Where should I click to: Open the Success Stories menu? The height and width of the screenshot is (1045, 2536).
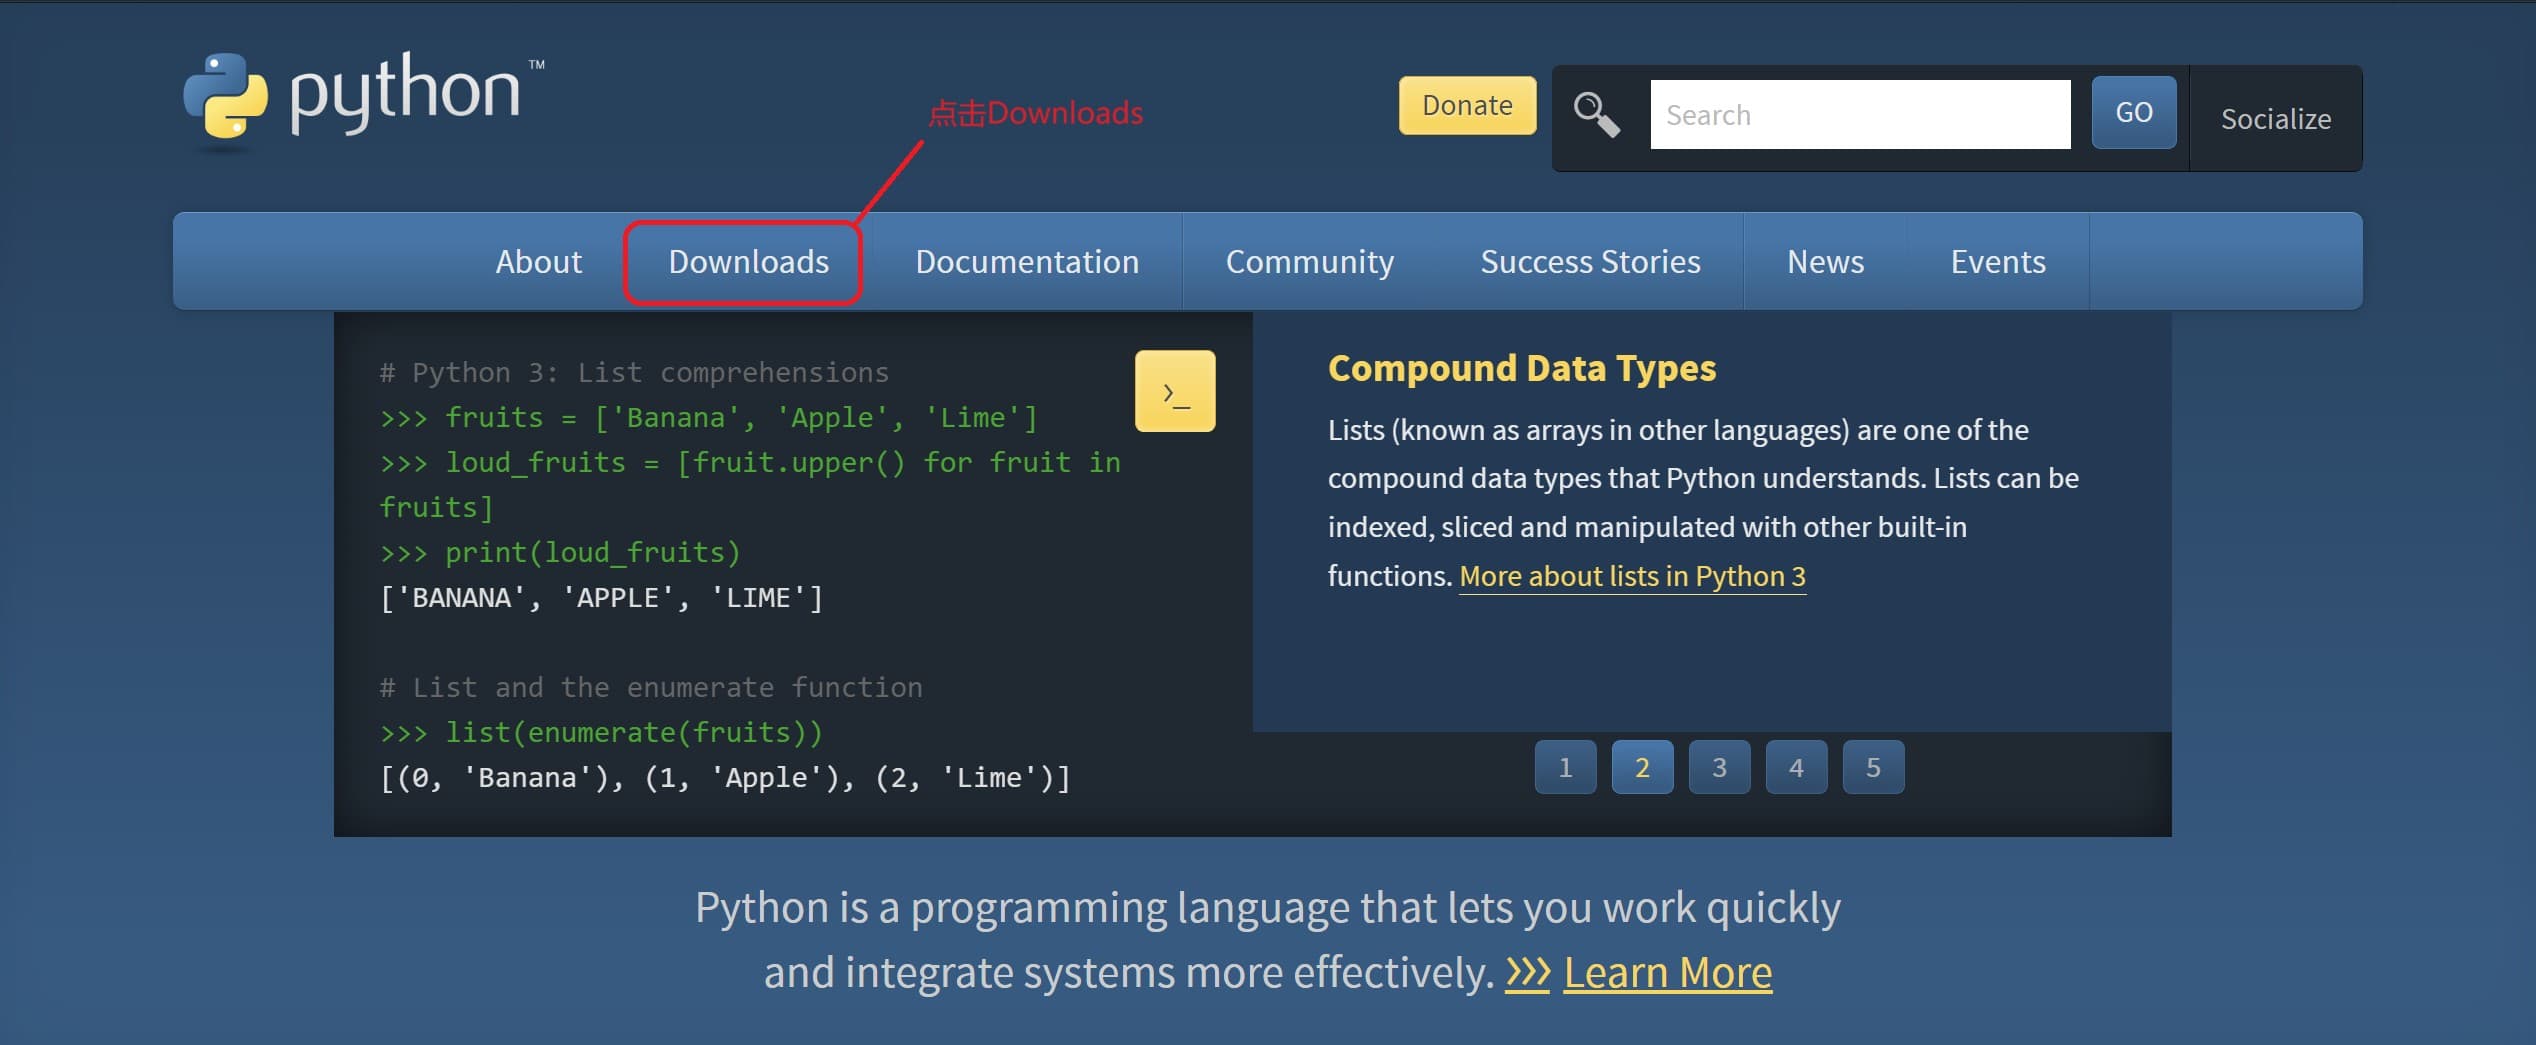coord(1590,261)
